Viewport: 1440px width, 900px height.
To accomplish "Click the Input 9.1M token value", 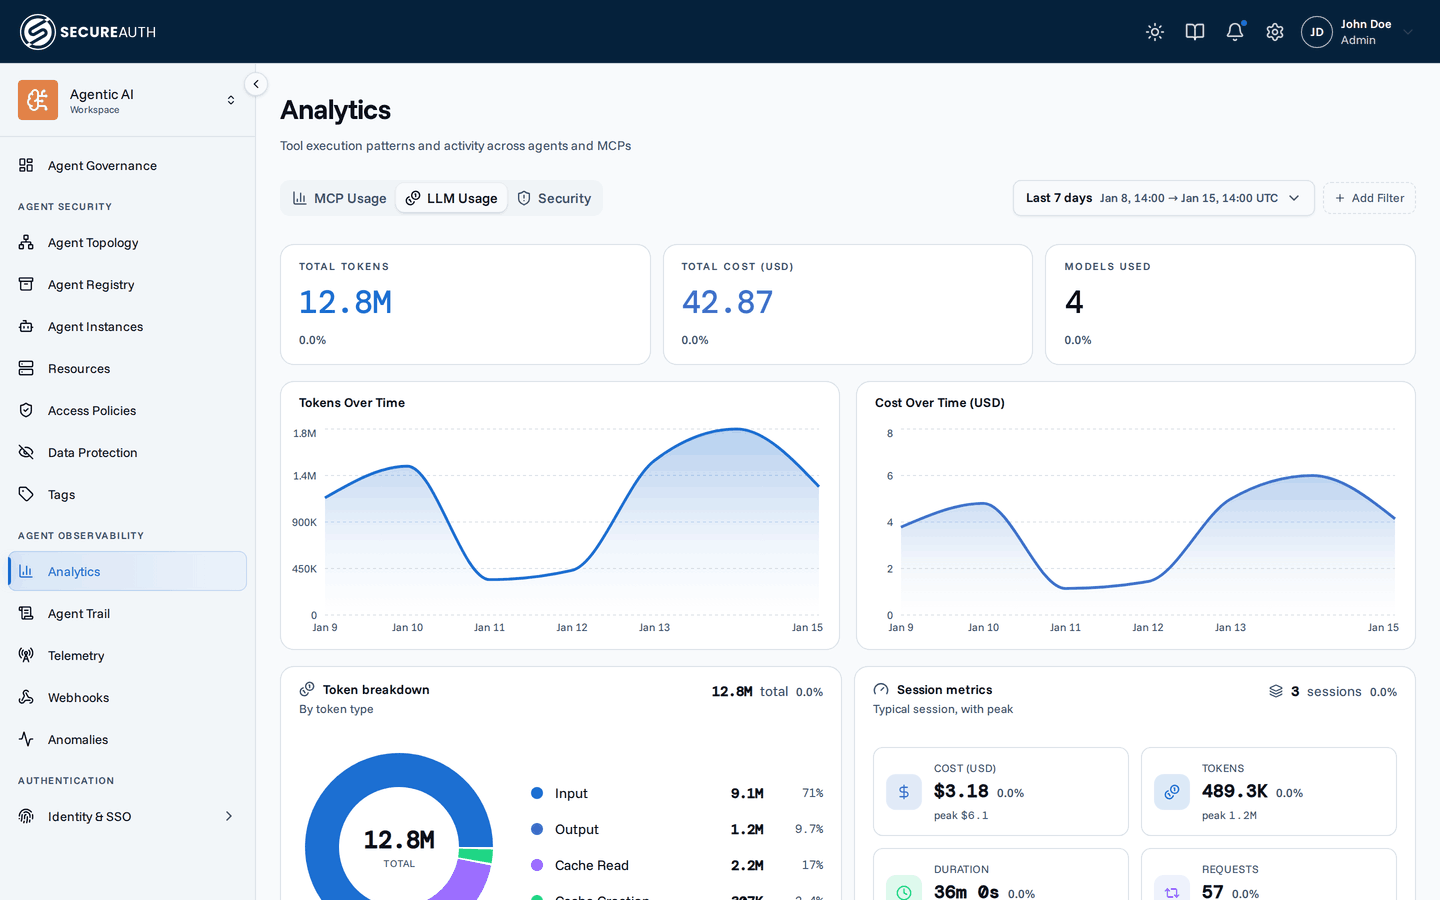I will click(x=747, y=793).
